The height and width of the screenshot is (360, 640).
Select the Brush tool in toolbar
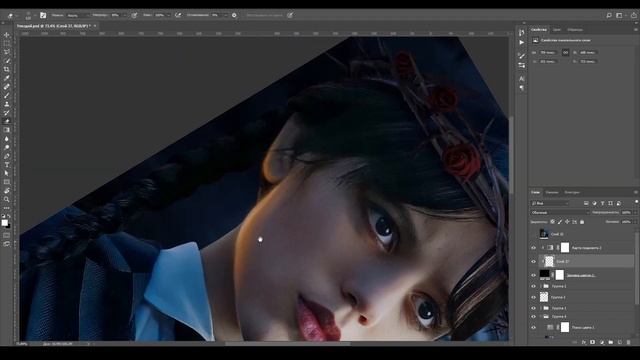[7, 96]
